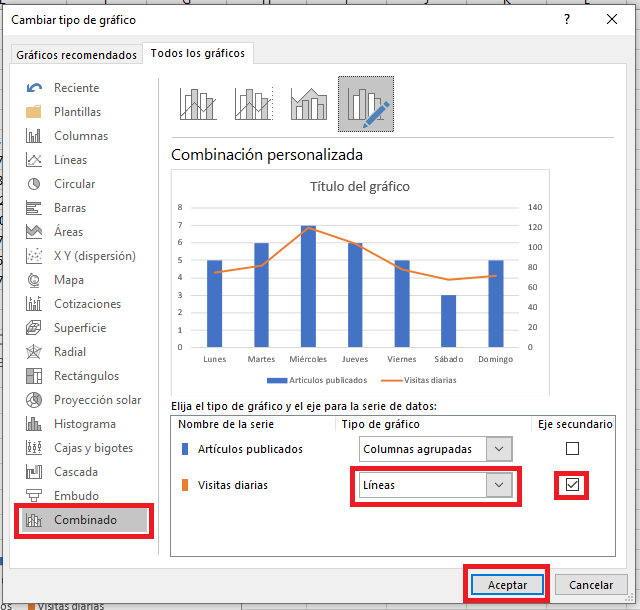This screenshot has width=640, height=610.
Task: Expand the Líneas chart type dropdown
Action: (x=497, y=485)
